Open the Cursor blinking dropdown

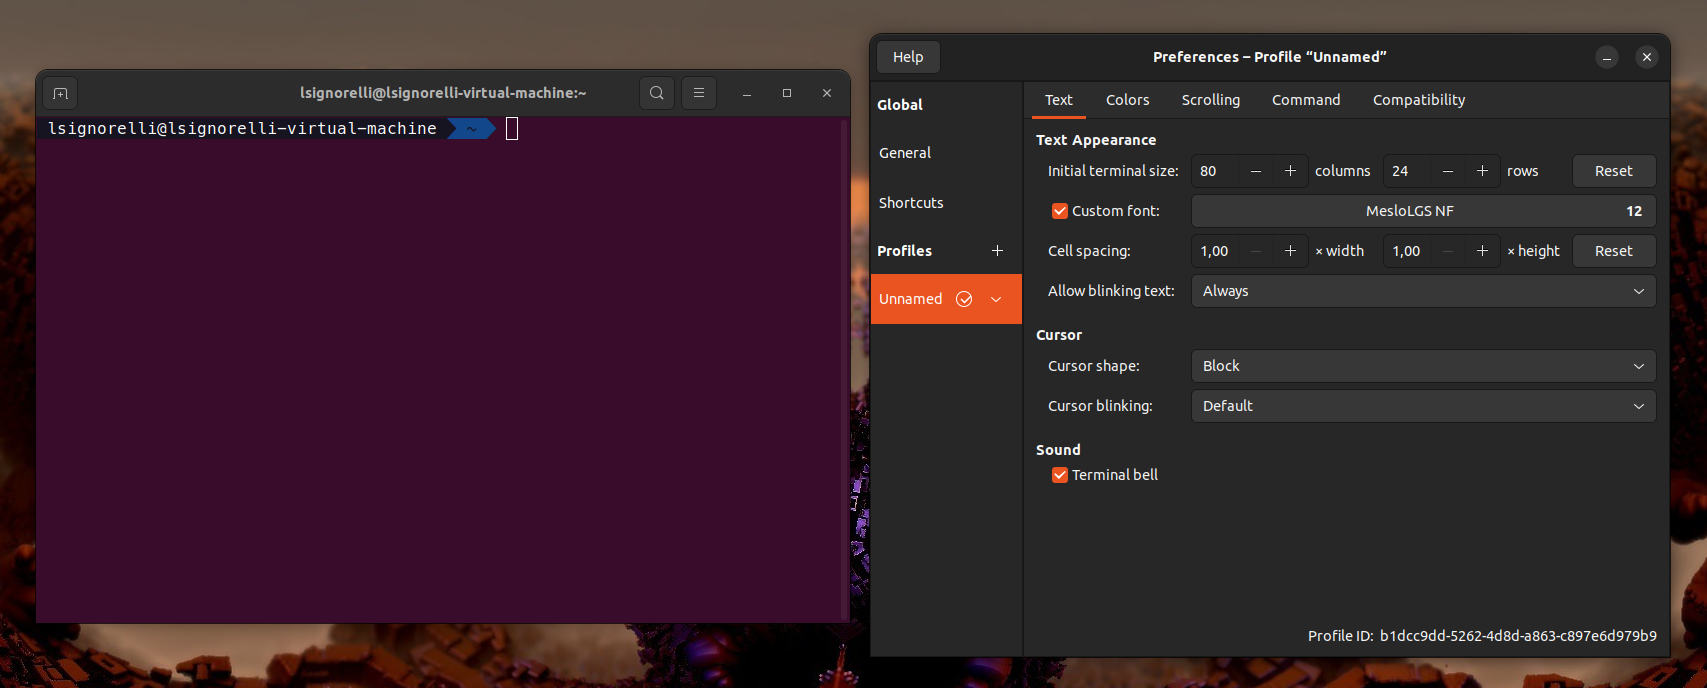tap(1423, 406)
